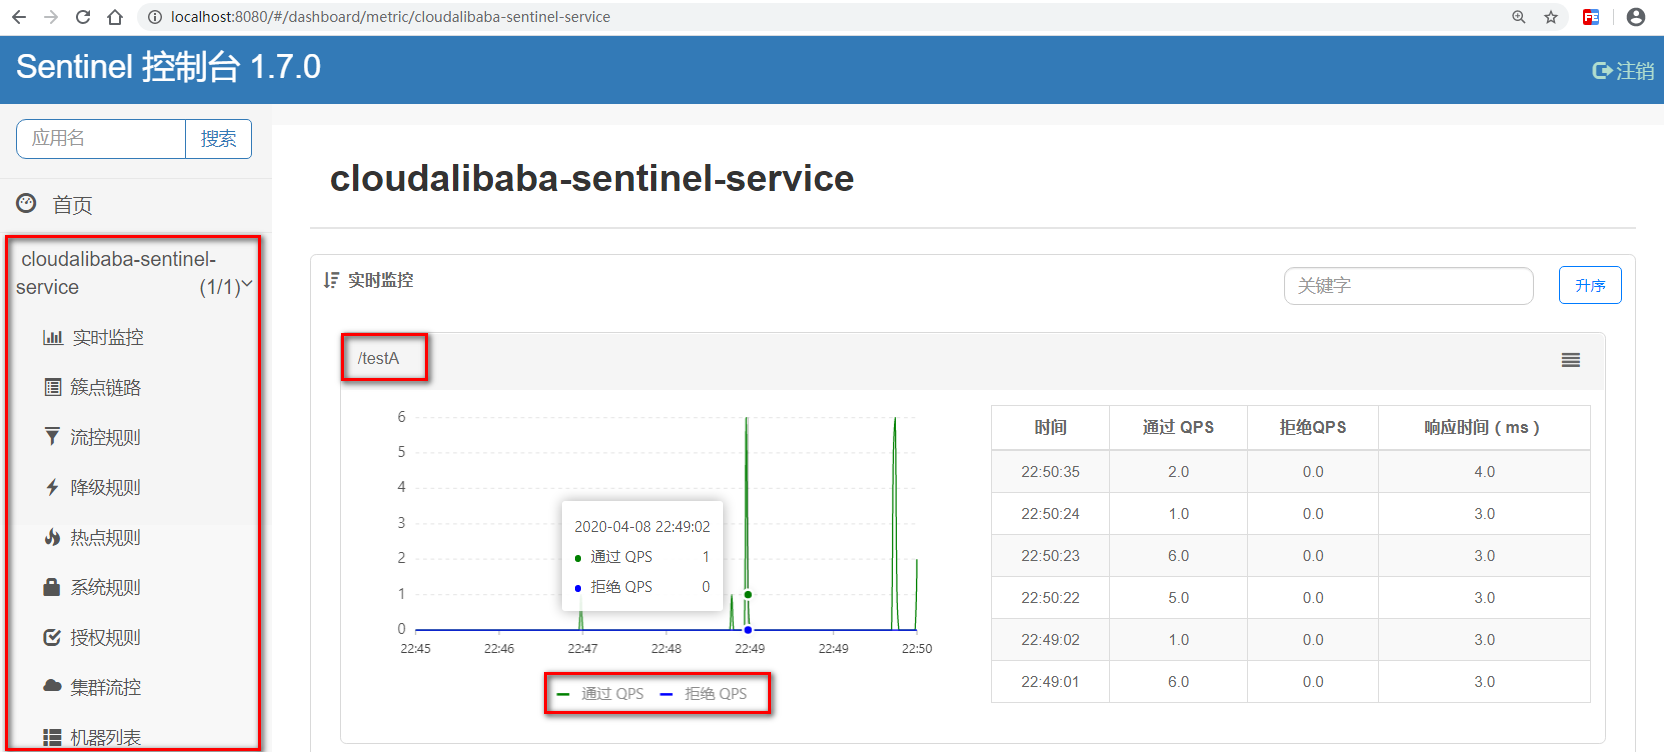This screenshot has height=752, width=1664.
Task: Click the check-square icon for 授权规则
Action: [52, 637]
